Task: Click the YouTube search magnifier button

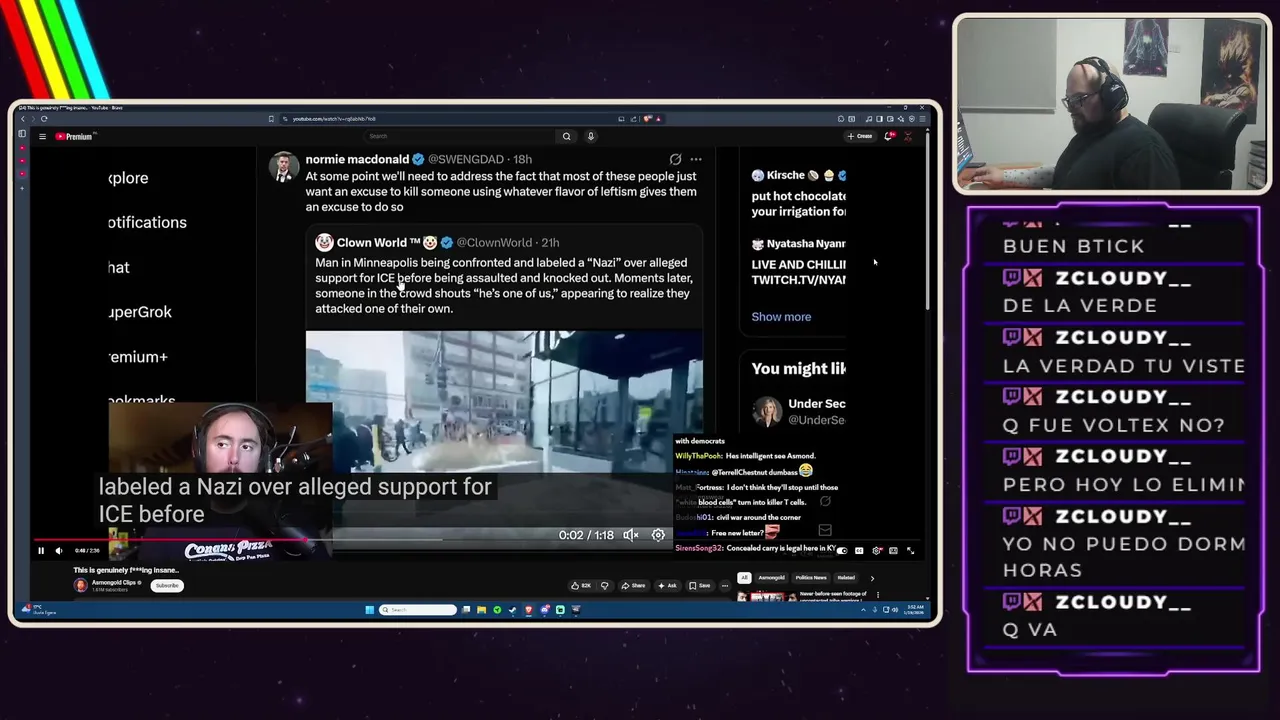Action: coord(566,136)
